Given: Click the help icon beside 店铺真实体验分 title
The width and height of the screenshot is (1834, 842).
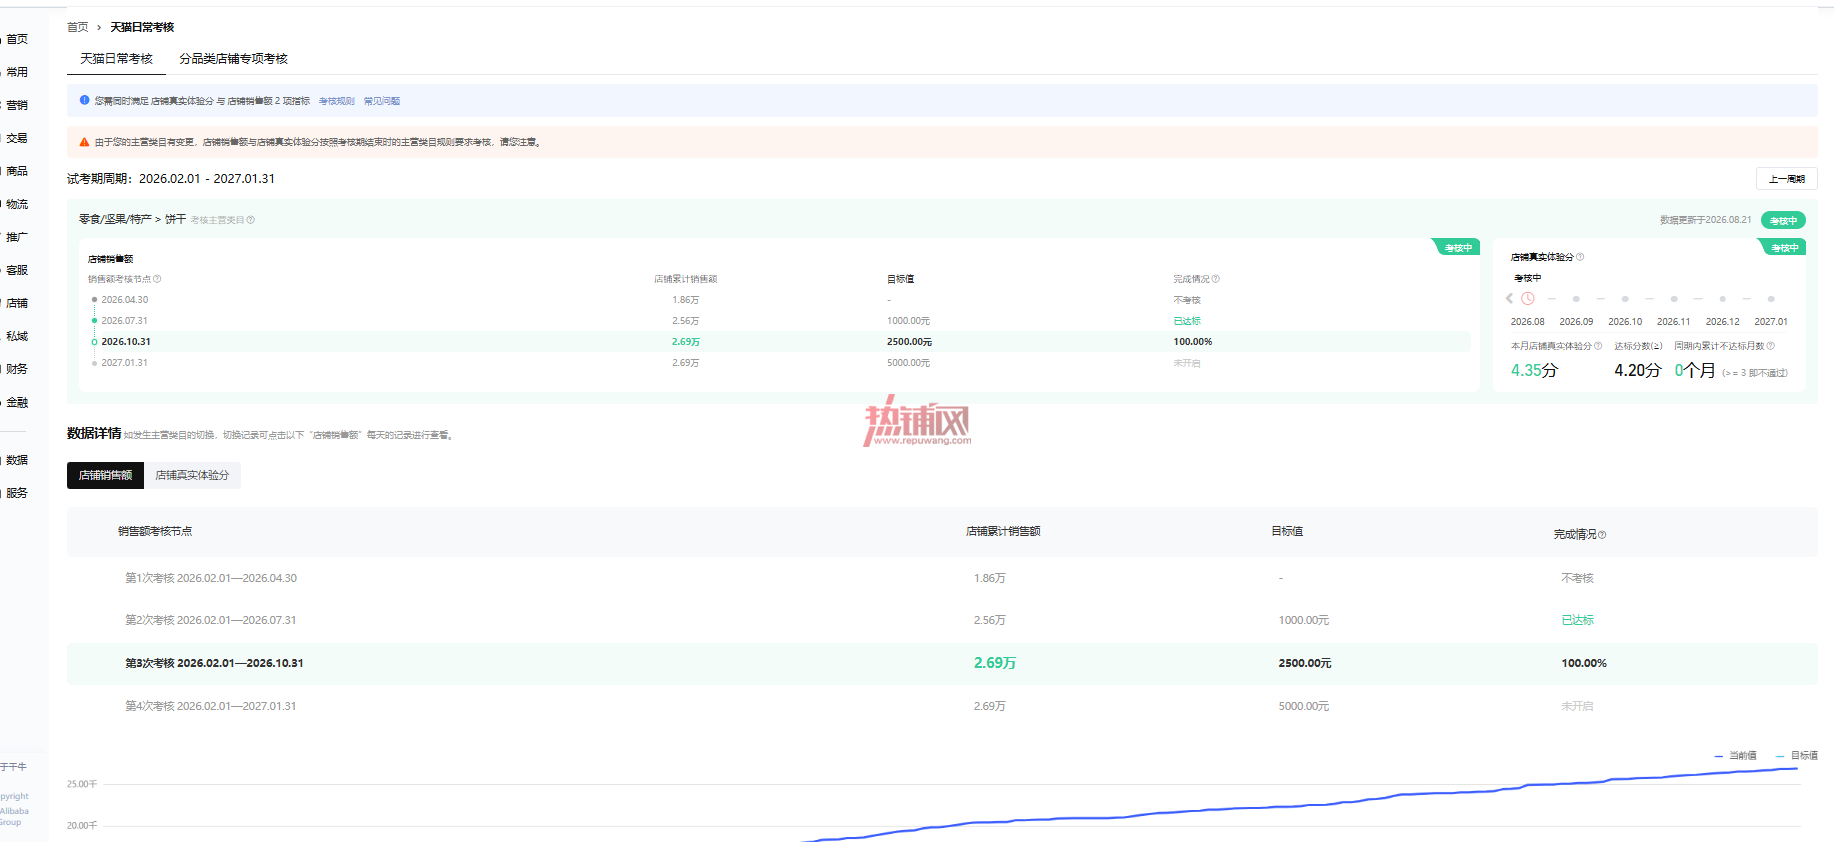Looking at the screenshot, I should click(1580, 257).
